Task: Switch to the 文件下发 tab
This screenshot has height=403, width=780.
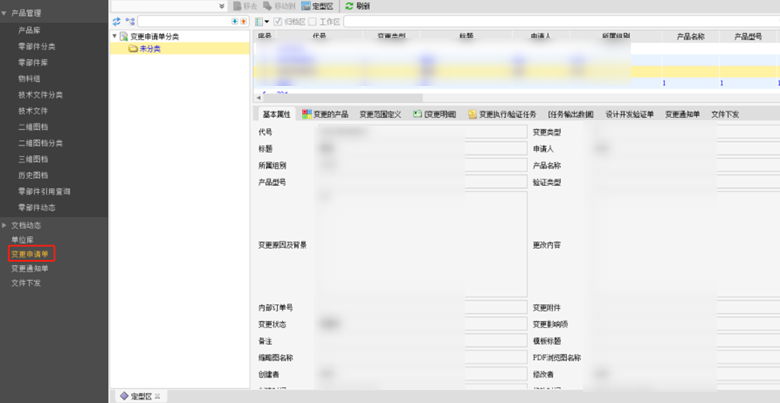Action: pyautogui.click(x=725, y=114)
